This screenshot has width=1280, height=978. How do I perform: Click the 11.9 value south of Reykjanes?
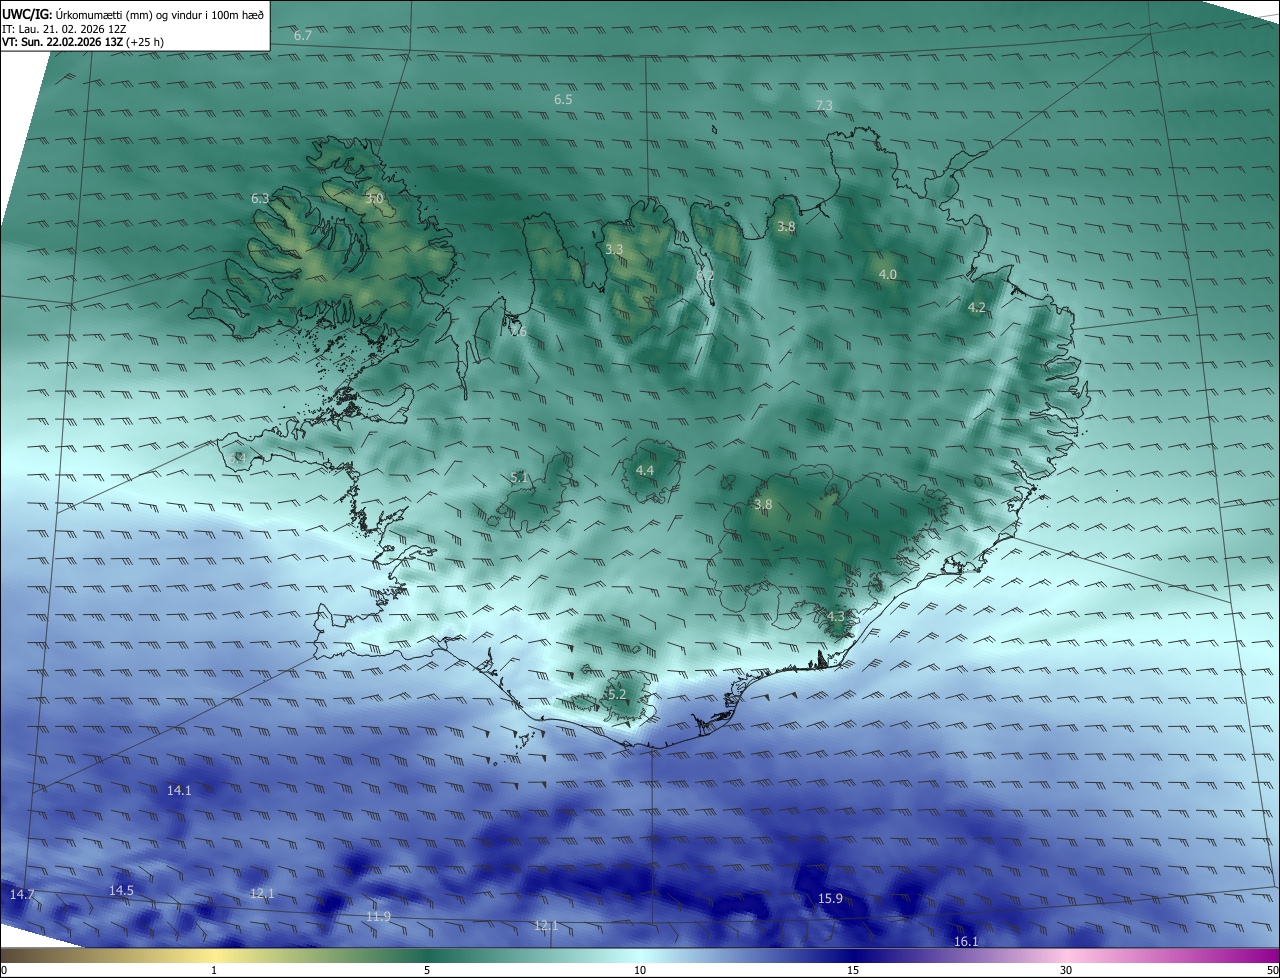pyautogui.click(x=378, y=916)
